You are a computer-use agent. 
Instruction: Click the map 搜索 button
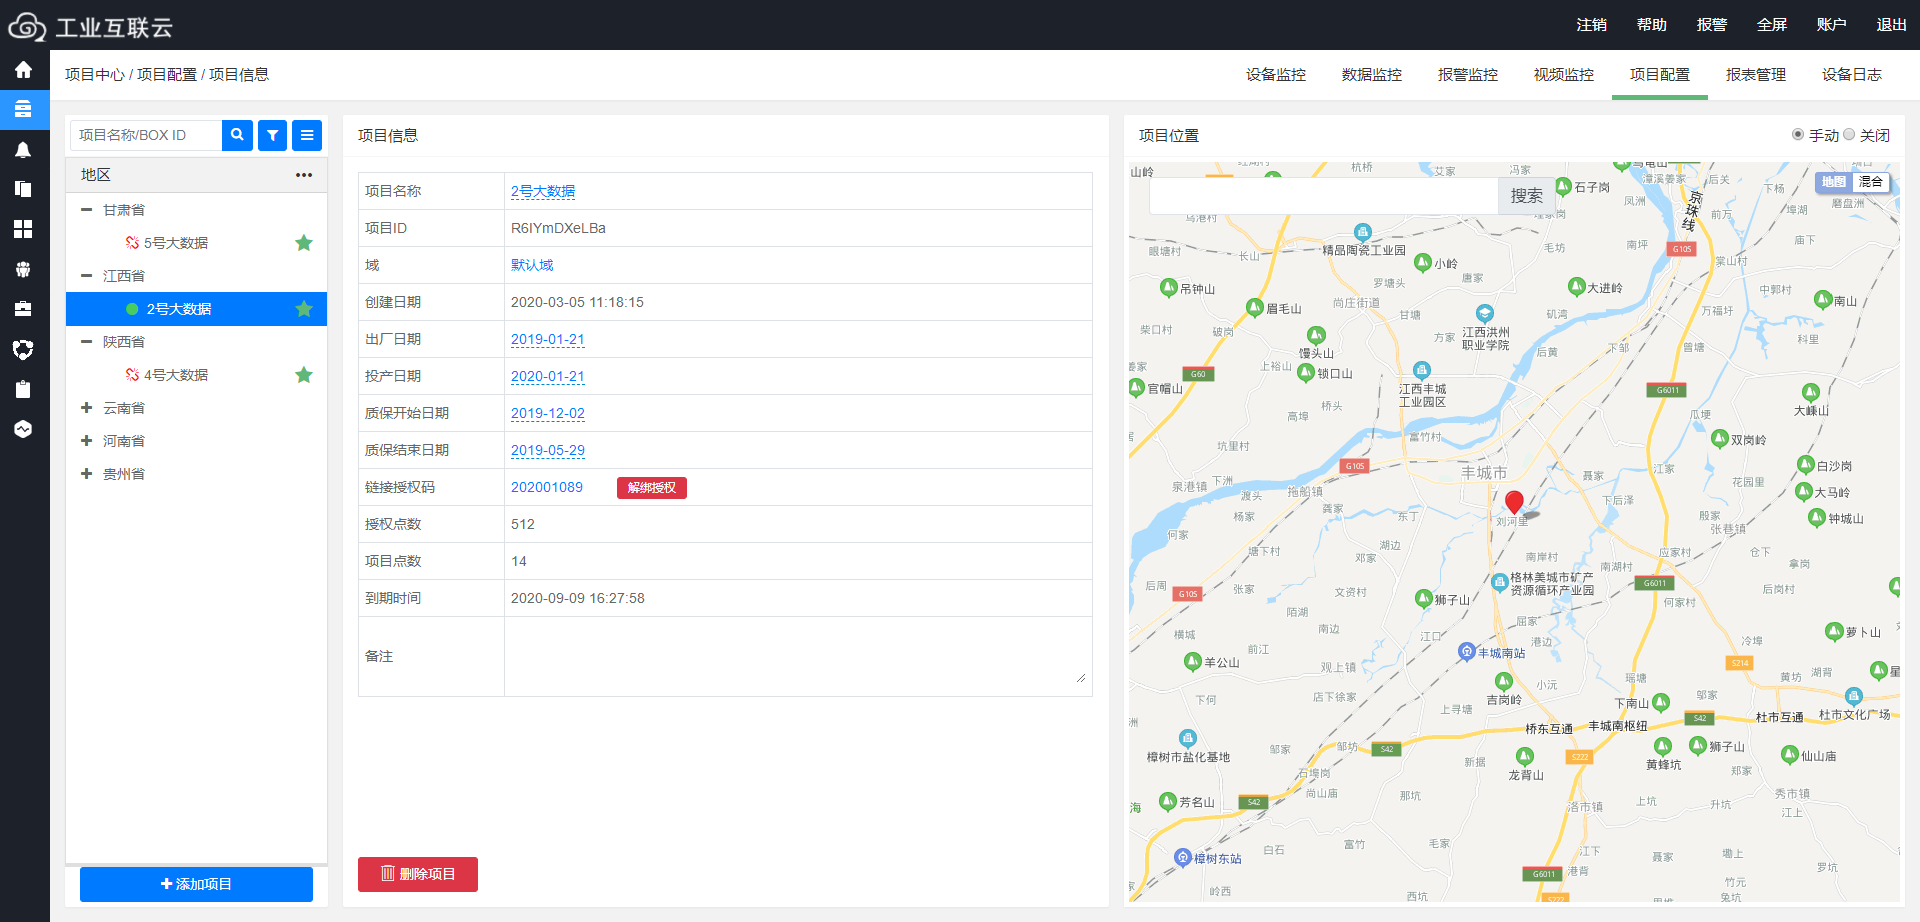pos(1527,196)
